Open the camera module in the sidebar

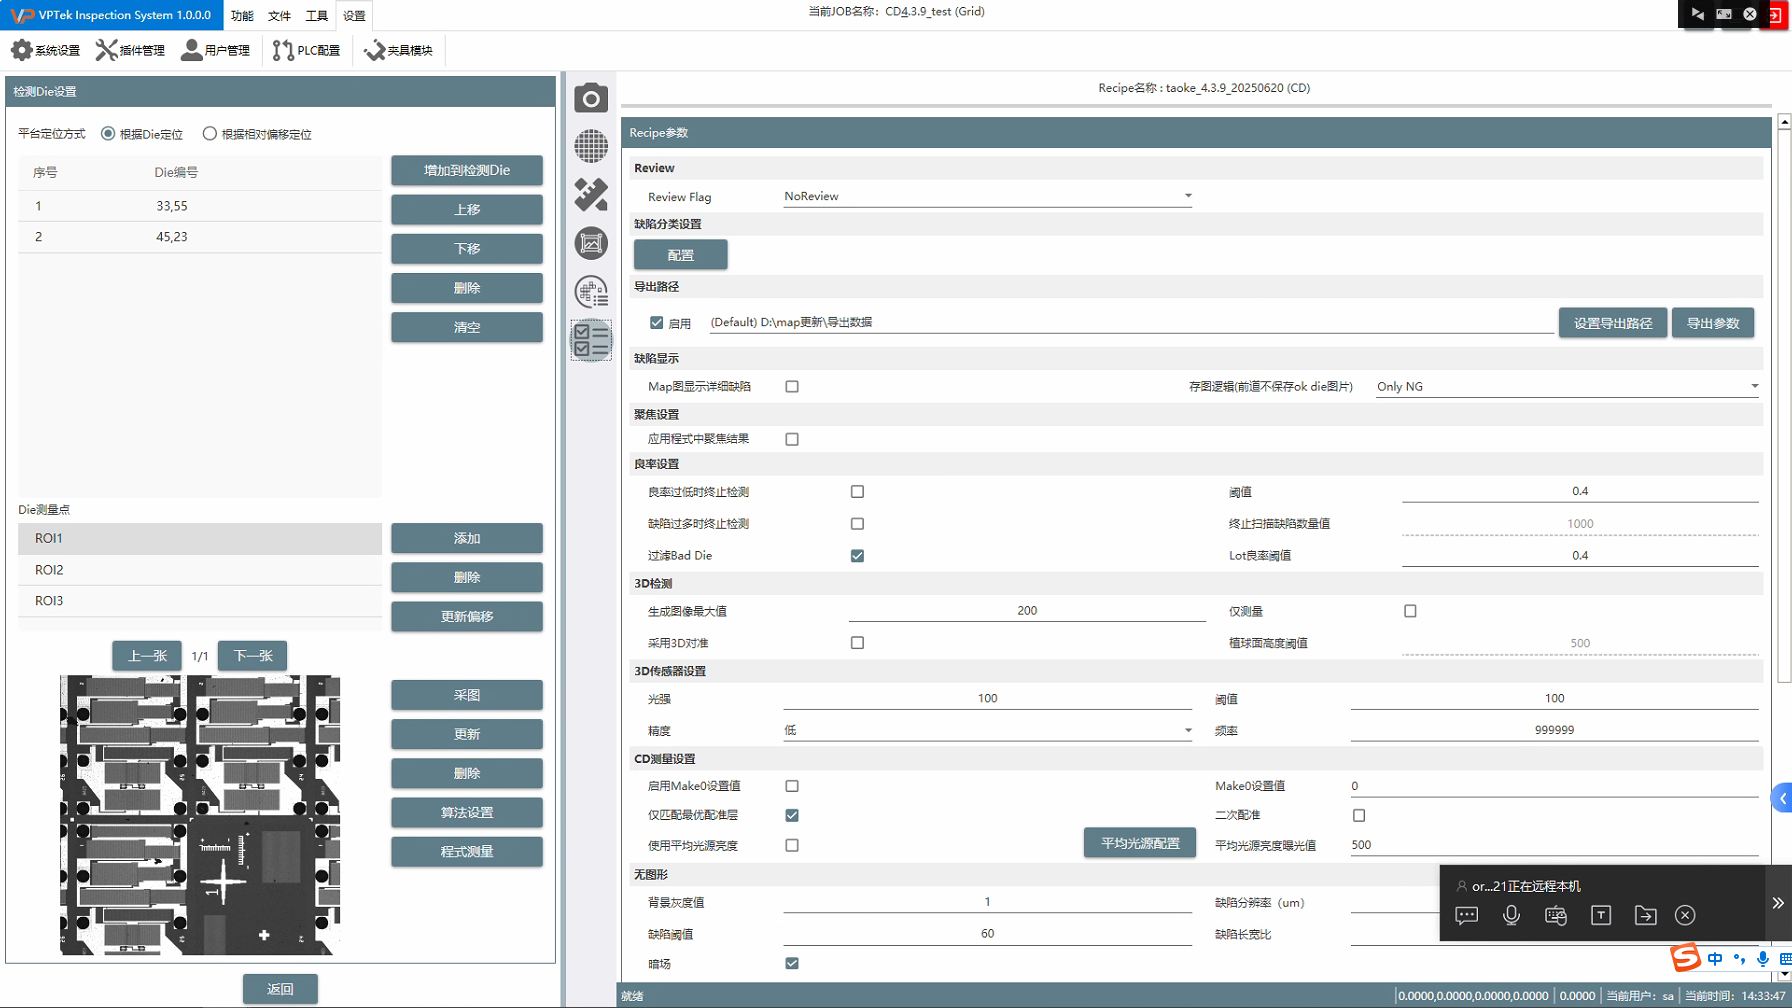pyautogui.click(x=591, y=98)
